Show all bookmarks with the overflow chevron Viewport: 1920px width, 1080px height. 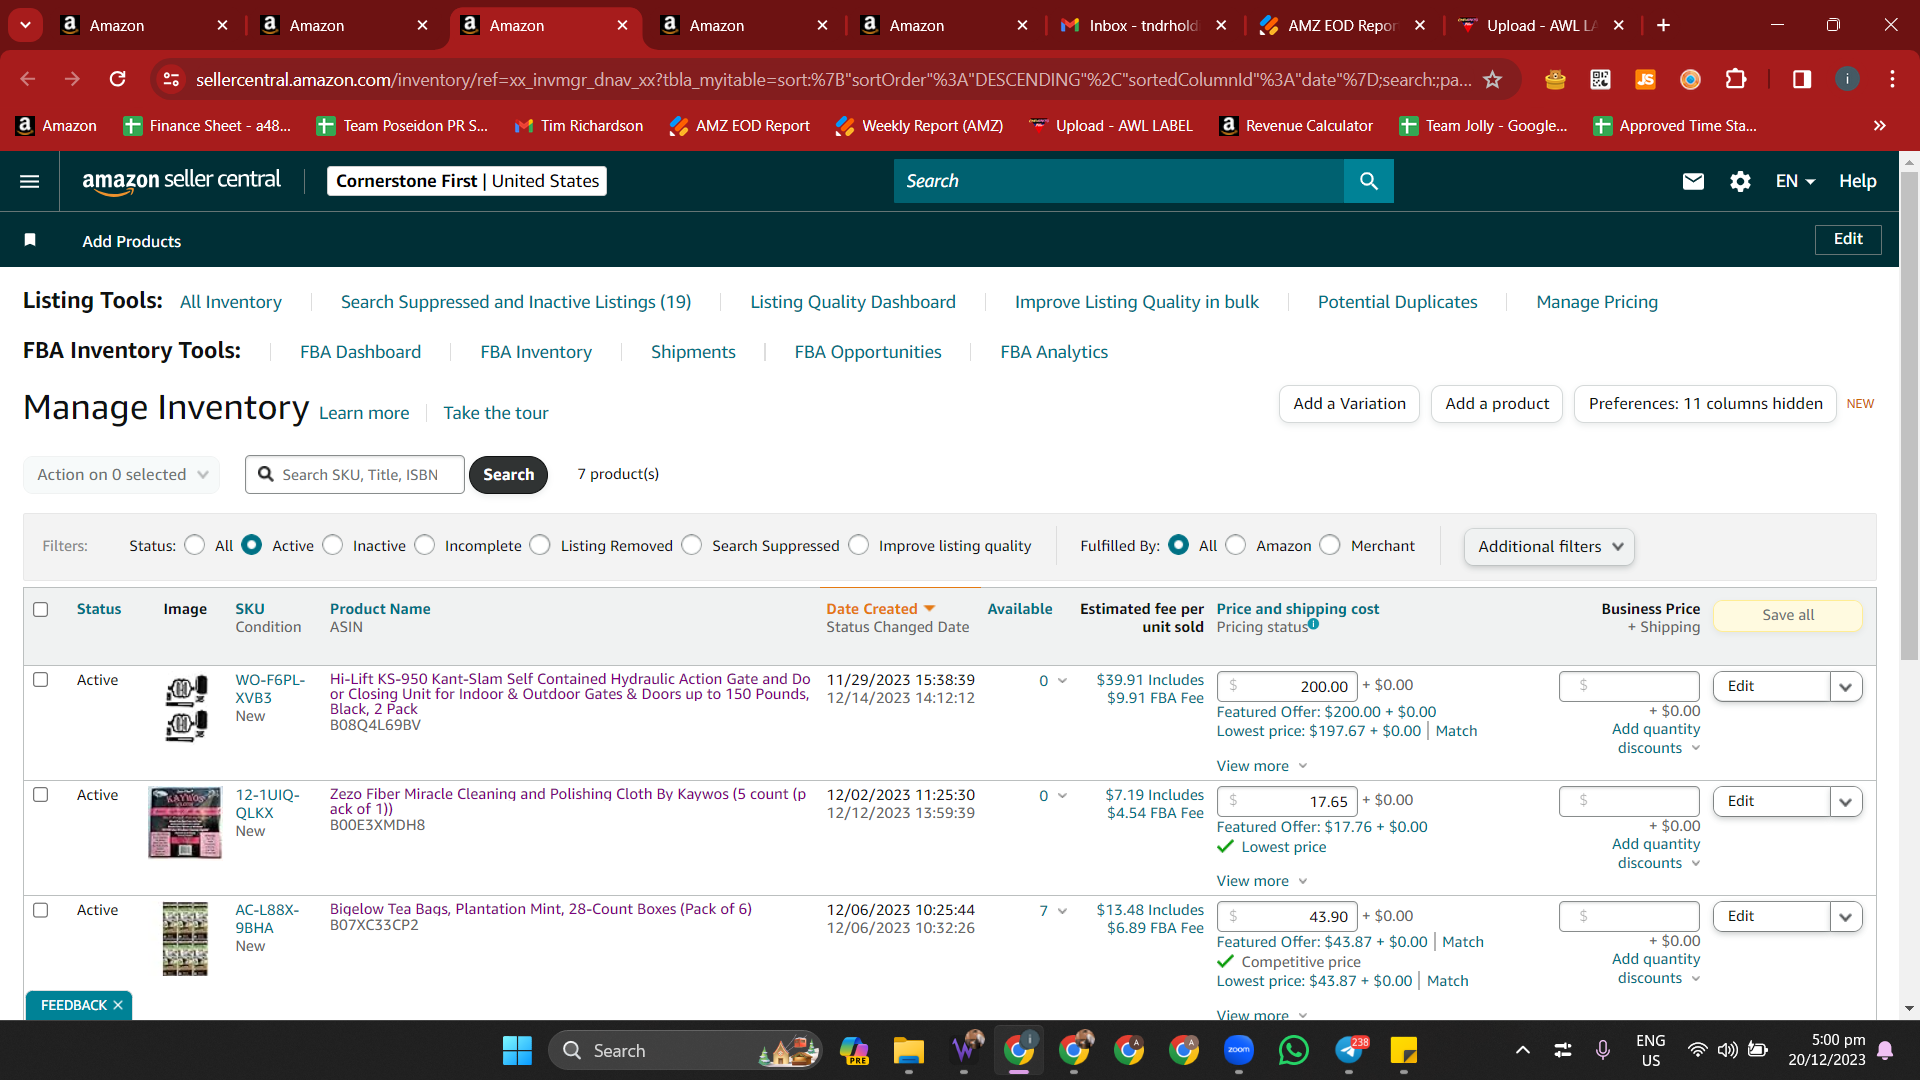(1880, 125)
